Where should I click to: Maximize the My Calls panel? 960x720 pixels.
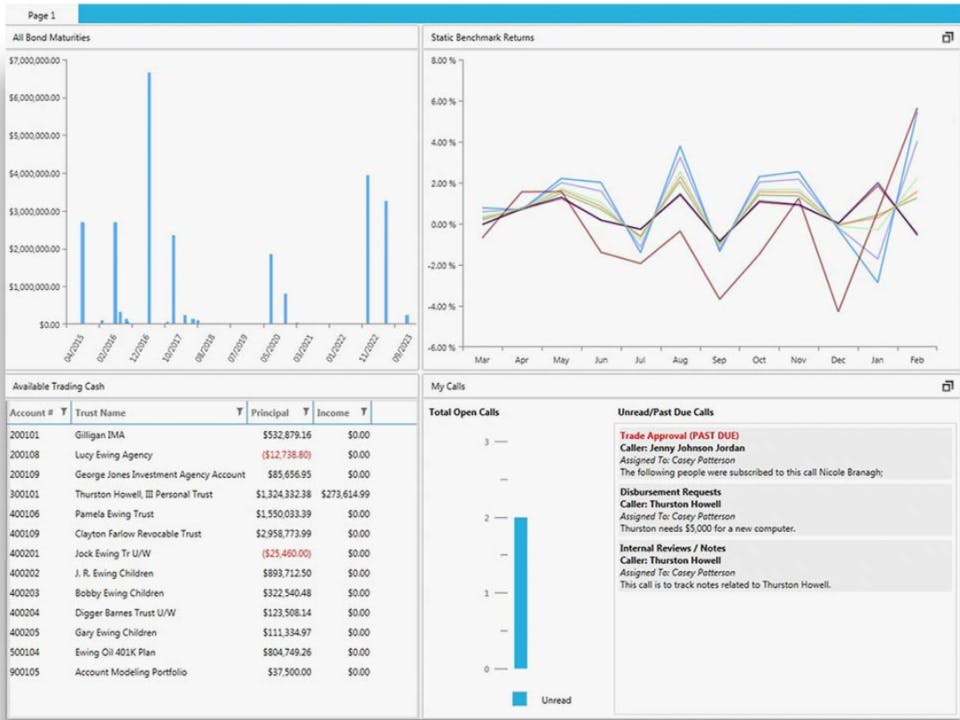click(x=947, y=386)
